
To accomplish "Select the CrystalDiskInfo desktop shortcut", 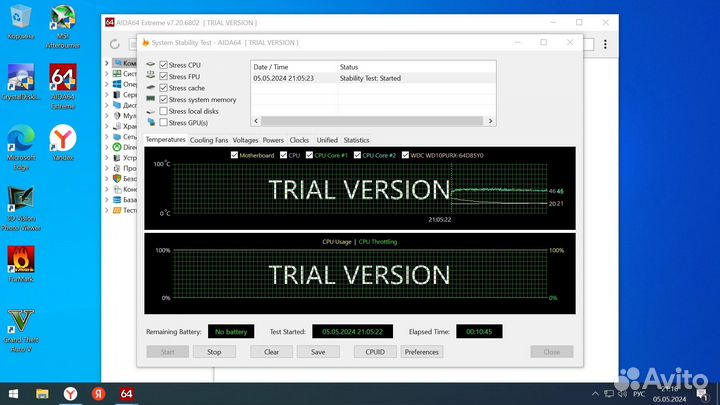I will (x=21, y=82).
